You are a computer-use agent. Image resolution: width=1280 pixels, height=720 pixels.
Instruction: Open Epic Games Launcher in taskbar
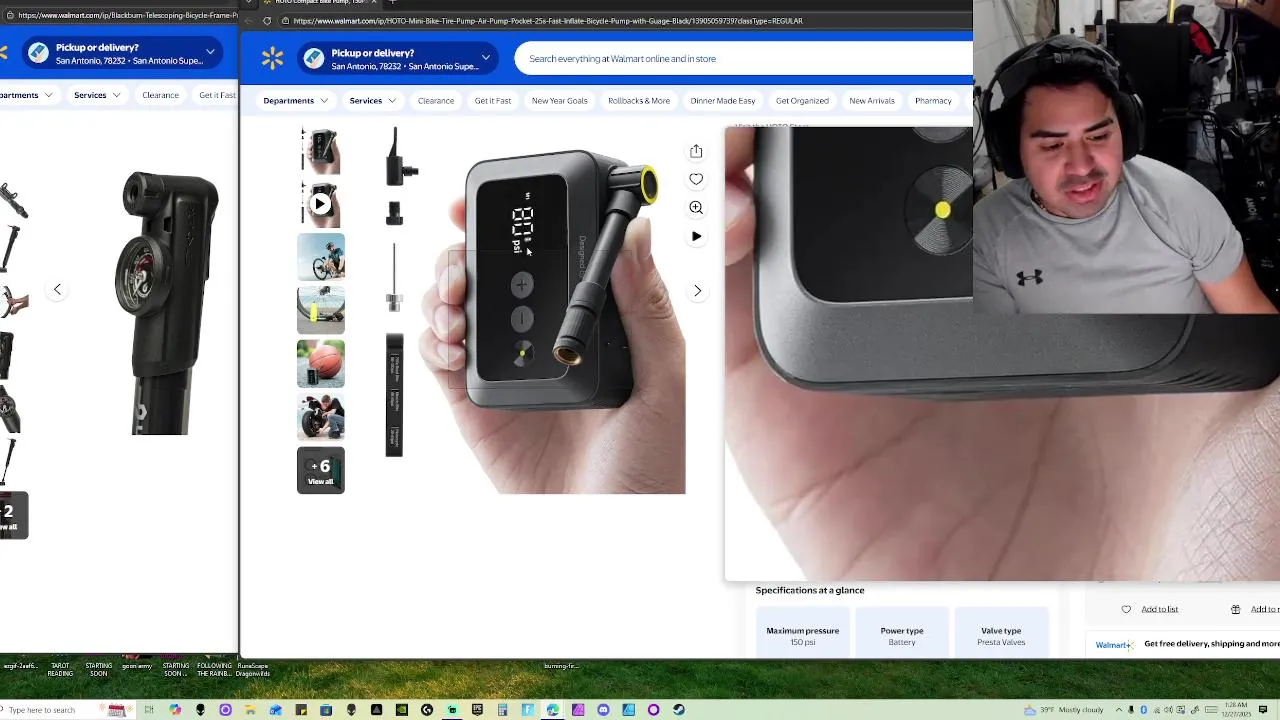(477, 709)
